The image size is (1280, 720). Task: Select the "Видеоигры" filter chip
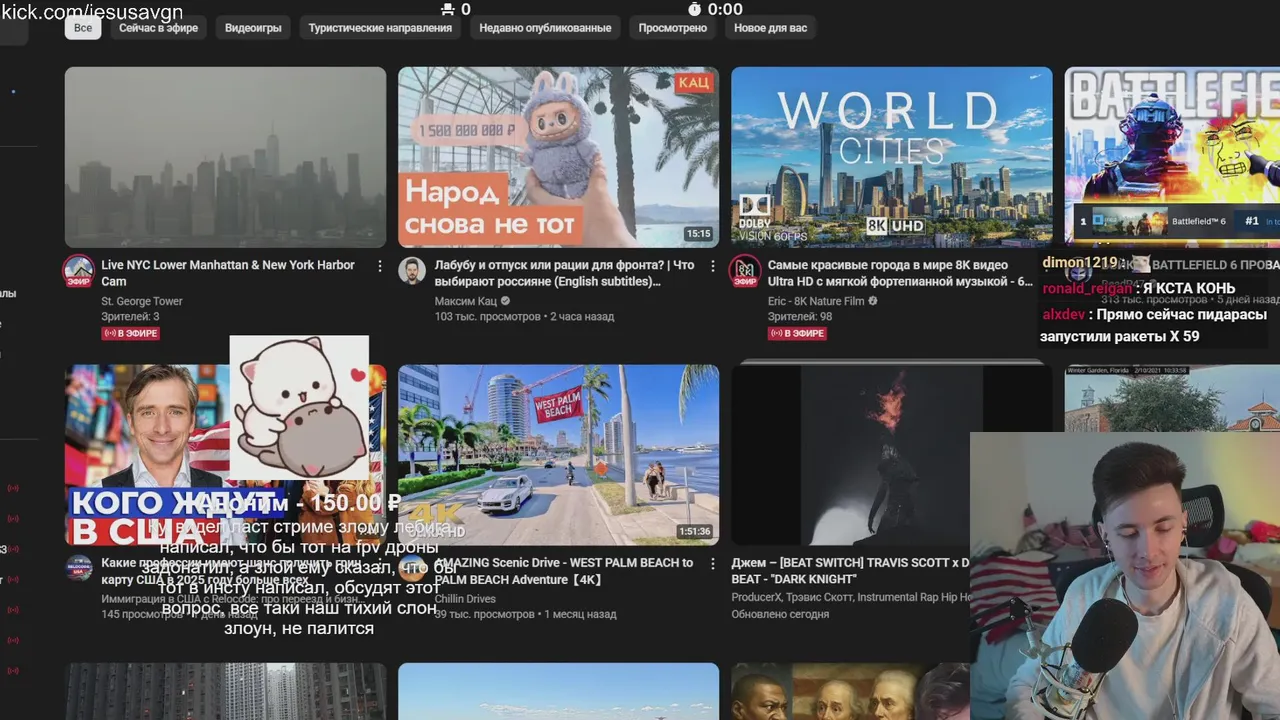pos(253,28)
